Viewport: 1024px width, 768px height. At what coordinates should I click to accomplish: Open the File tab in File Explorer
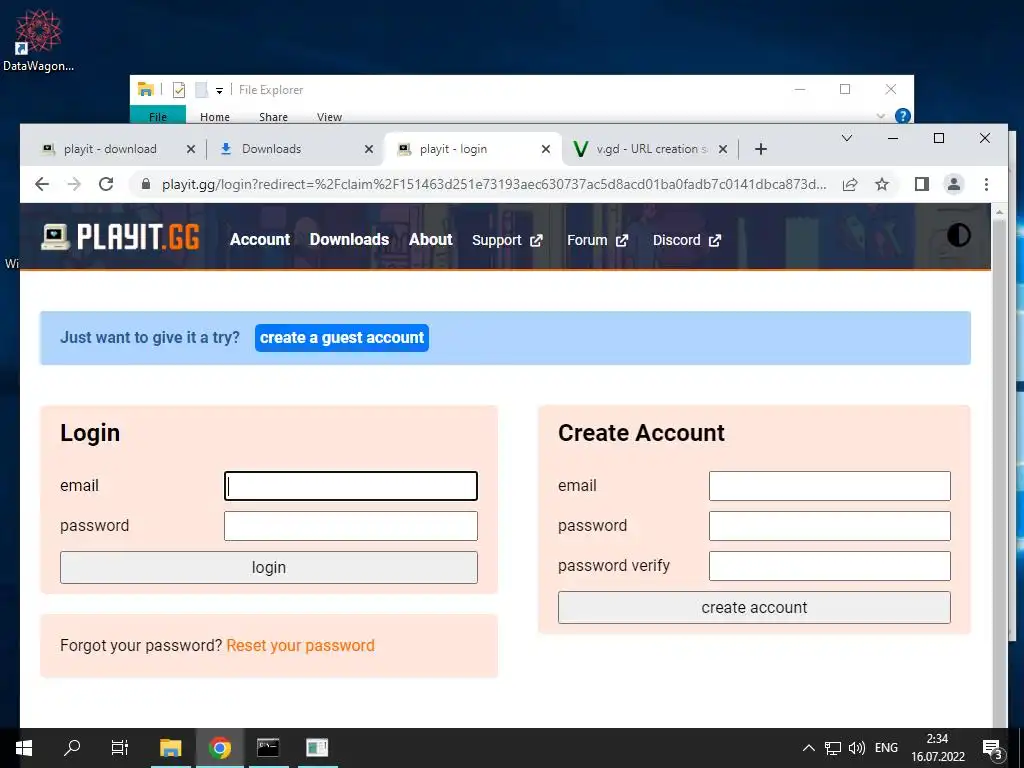(x=158, y=116)
